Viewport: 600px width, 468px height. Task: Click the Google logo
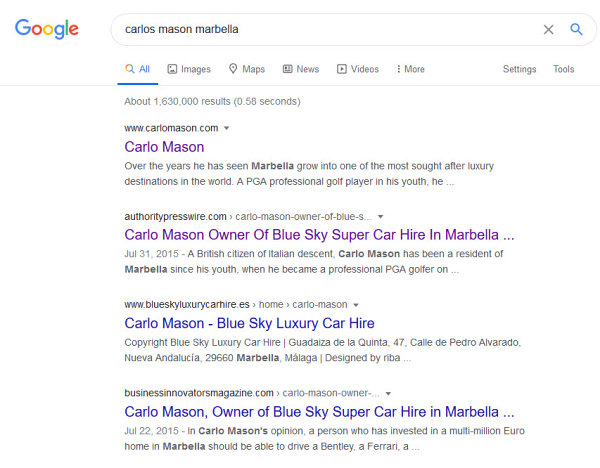[47, 29]
